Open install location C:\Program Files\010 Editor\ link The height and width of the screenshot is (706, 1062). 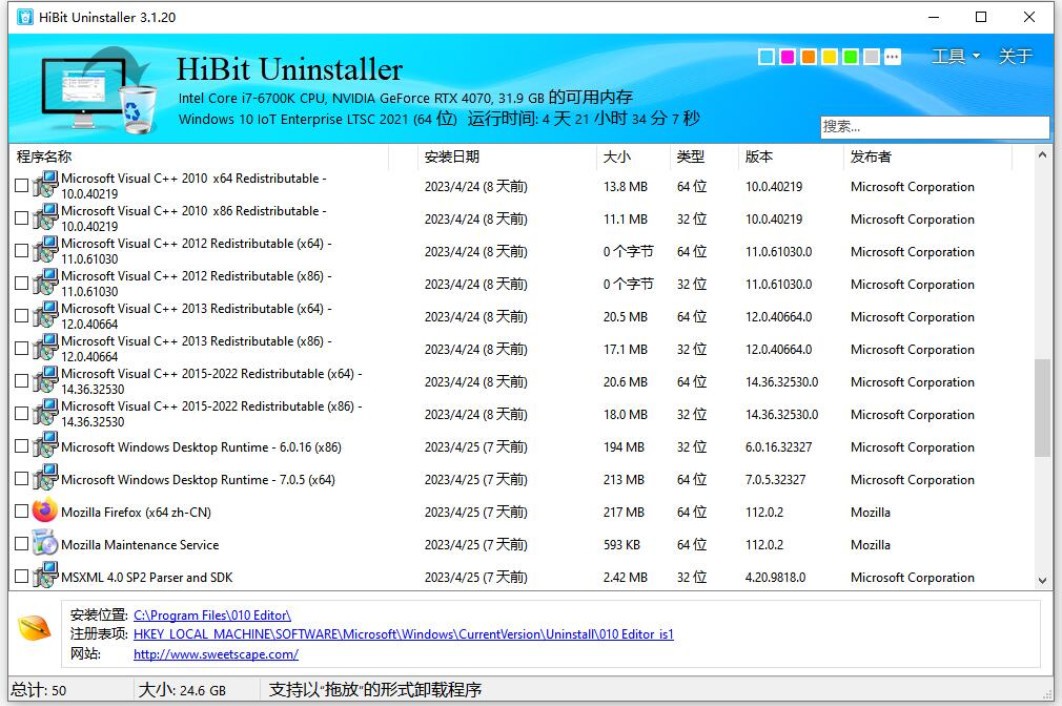tap(212, 615)
